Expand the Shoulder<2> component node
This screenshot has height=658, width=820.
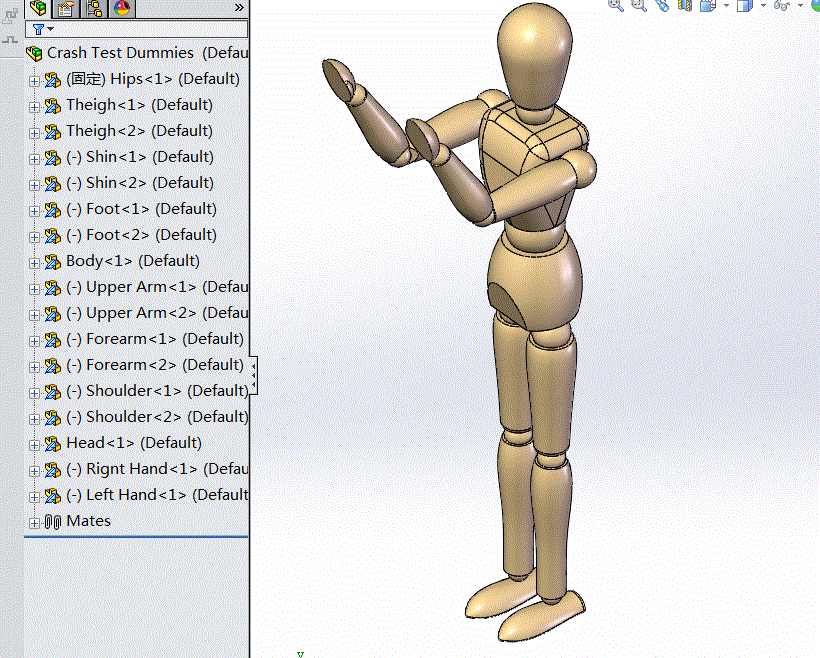34,419
